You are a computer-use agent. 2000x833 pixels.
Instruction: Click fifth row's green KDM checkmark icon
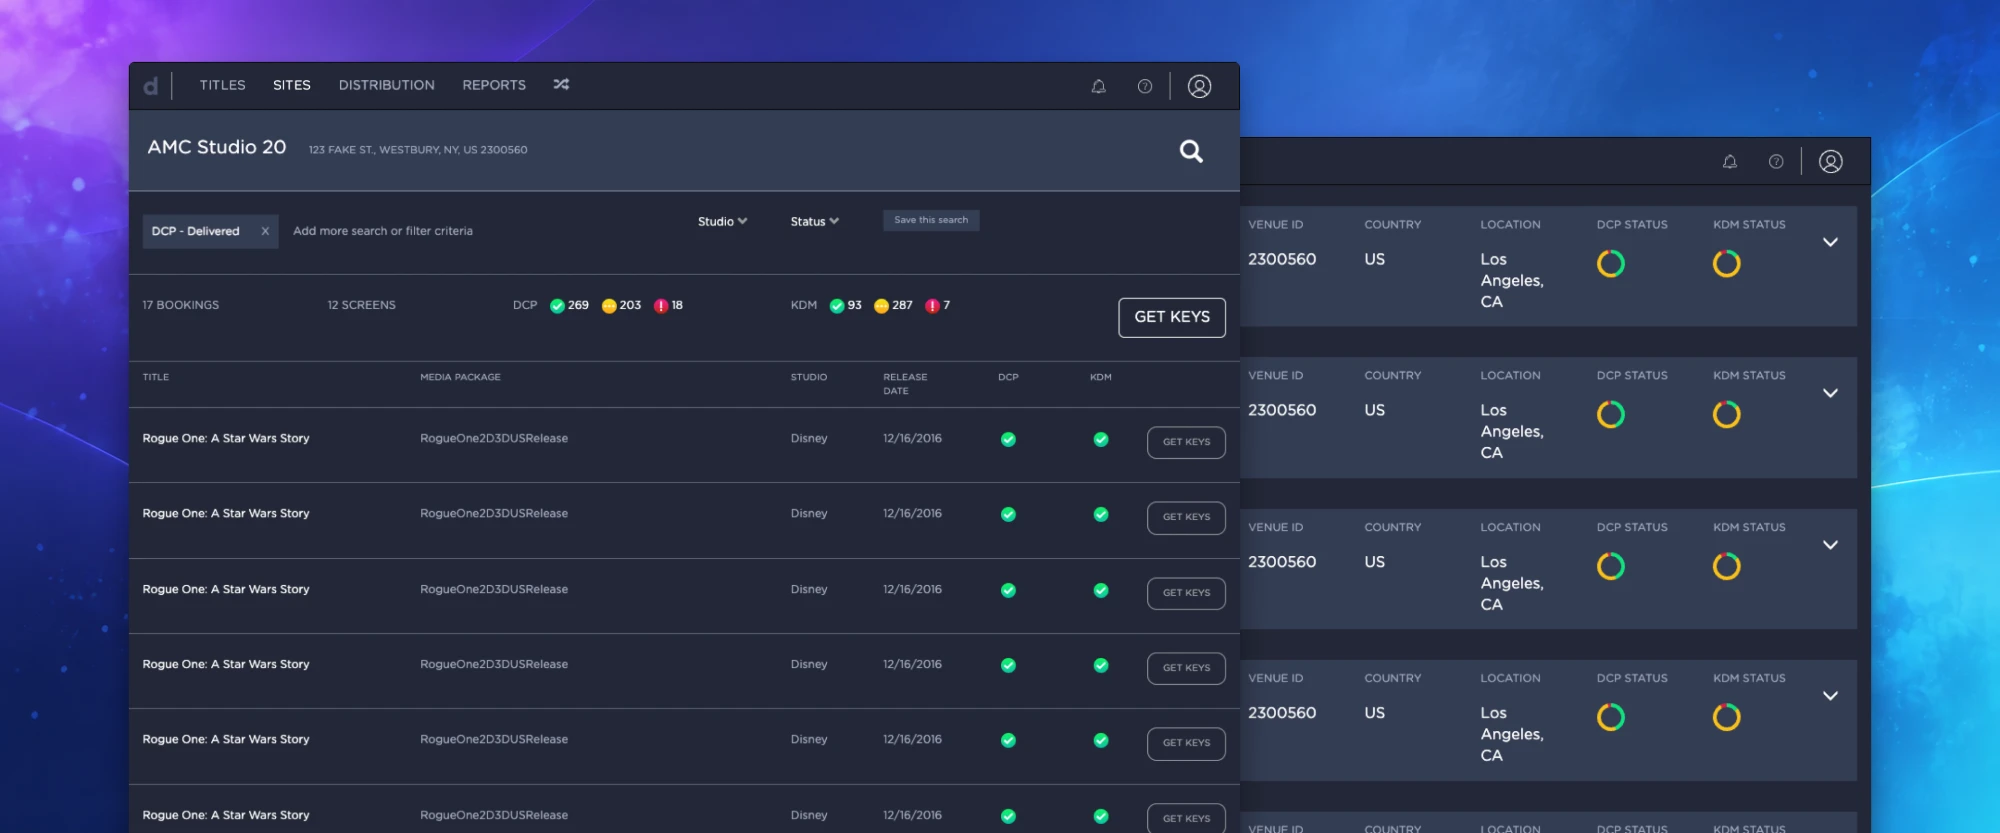coord(1101,740)
